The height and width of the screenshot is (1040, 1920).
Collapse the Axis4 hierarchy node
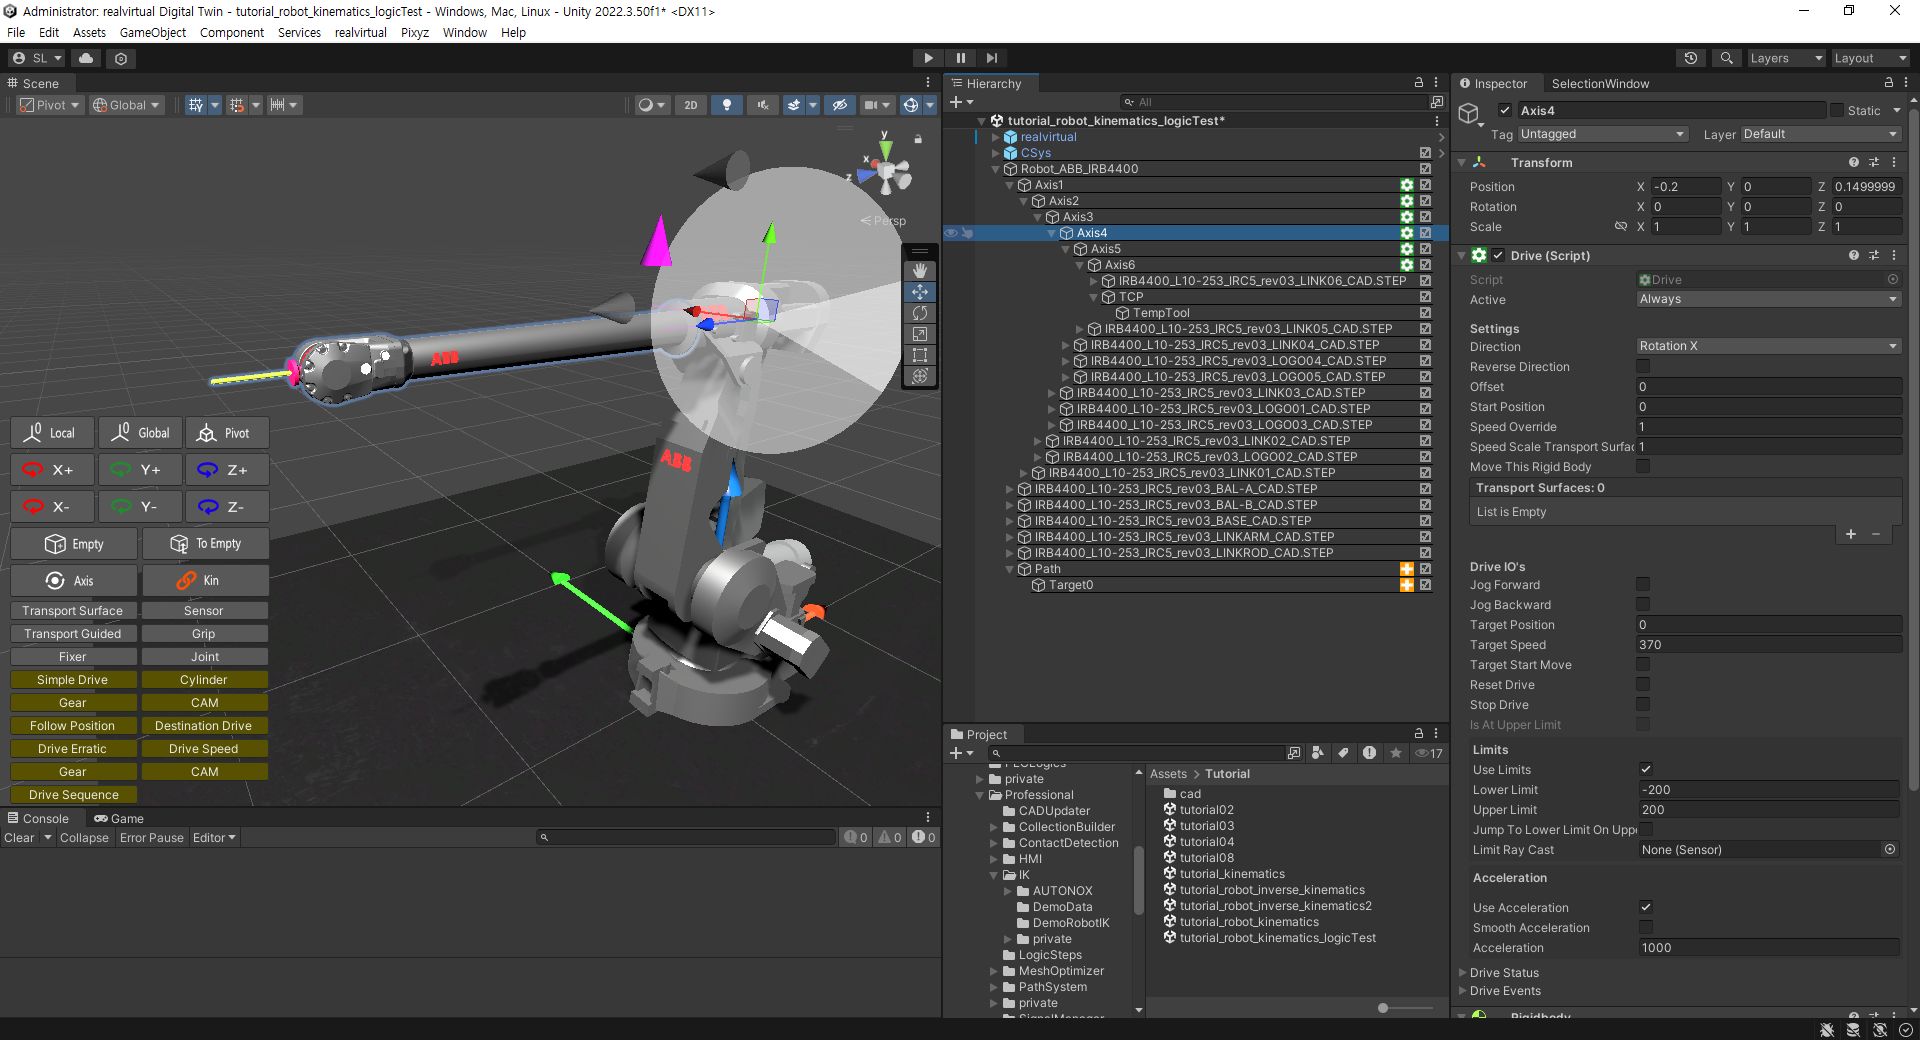[1052, 233]
